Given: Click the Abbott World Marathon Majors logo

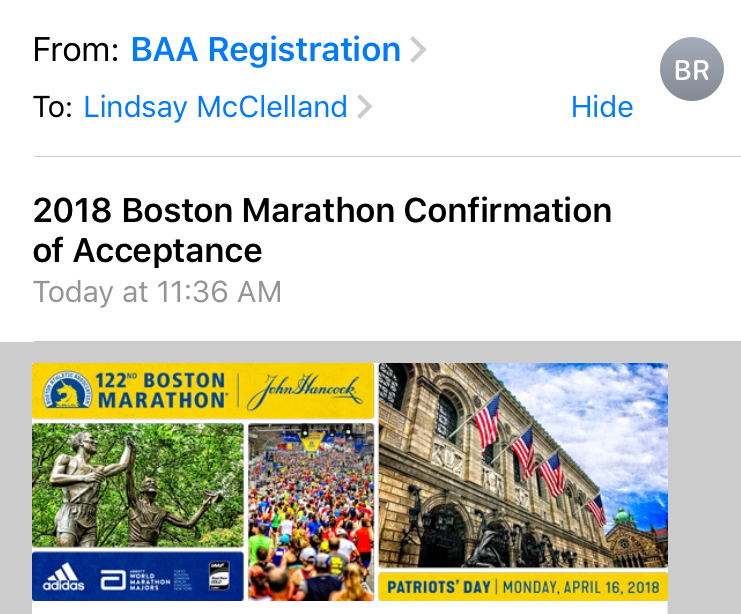Looking at the screenshot, I should click(x=127, y=578).
